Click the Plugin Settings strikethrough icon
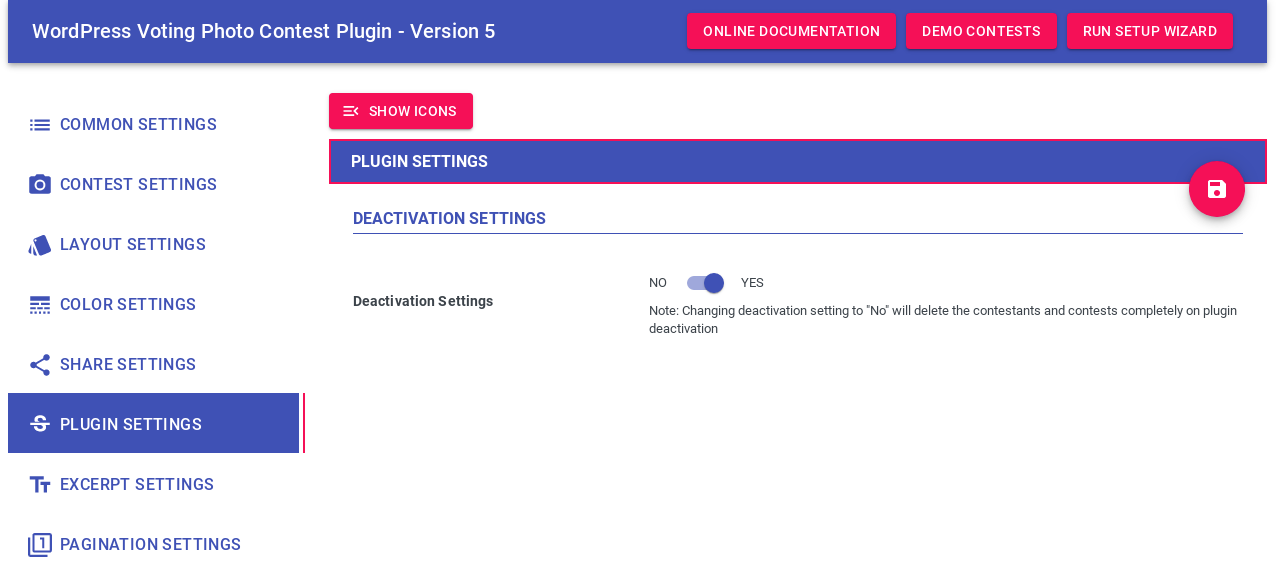 [40, 424]
